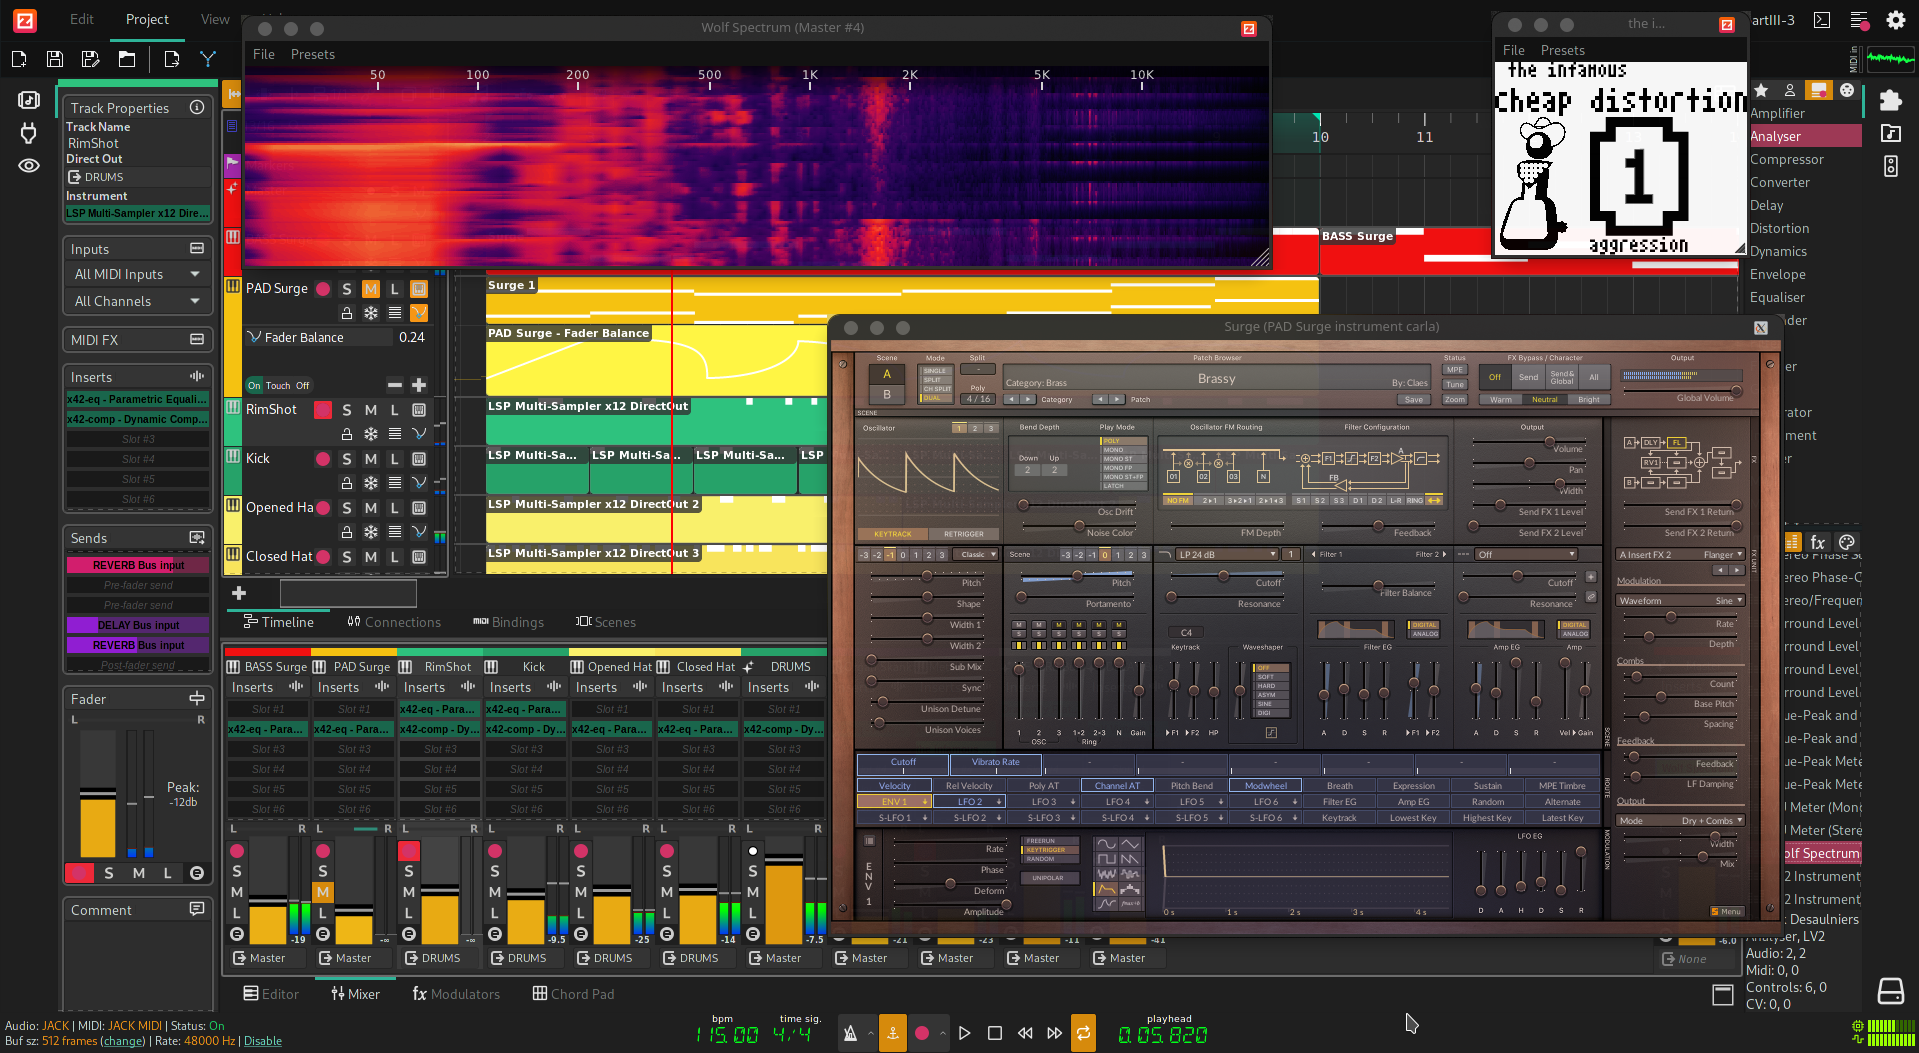Viewport: 1919px width, 1053px height.
Task: Select Scene B in the Surge window
Action: tap(886, 394)
